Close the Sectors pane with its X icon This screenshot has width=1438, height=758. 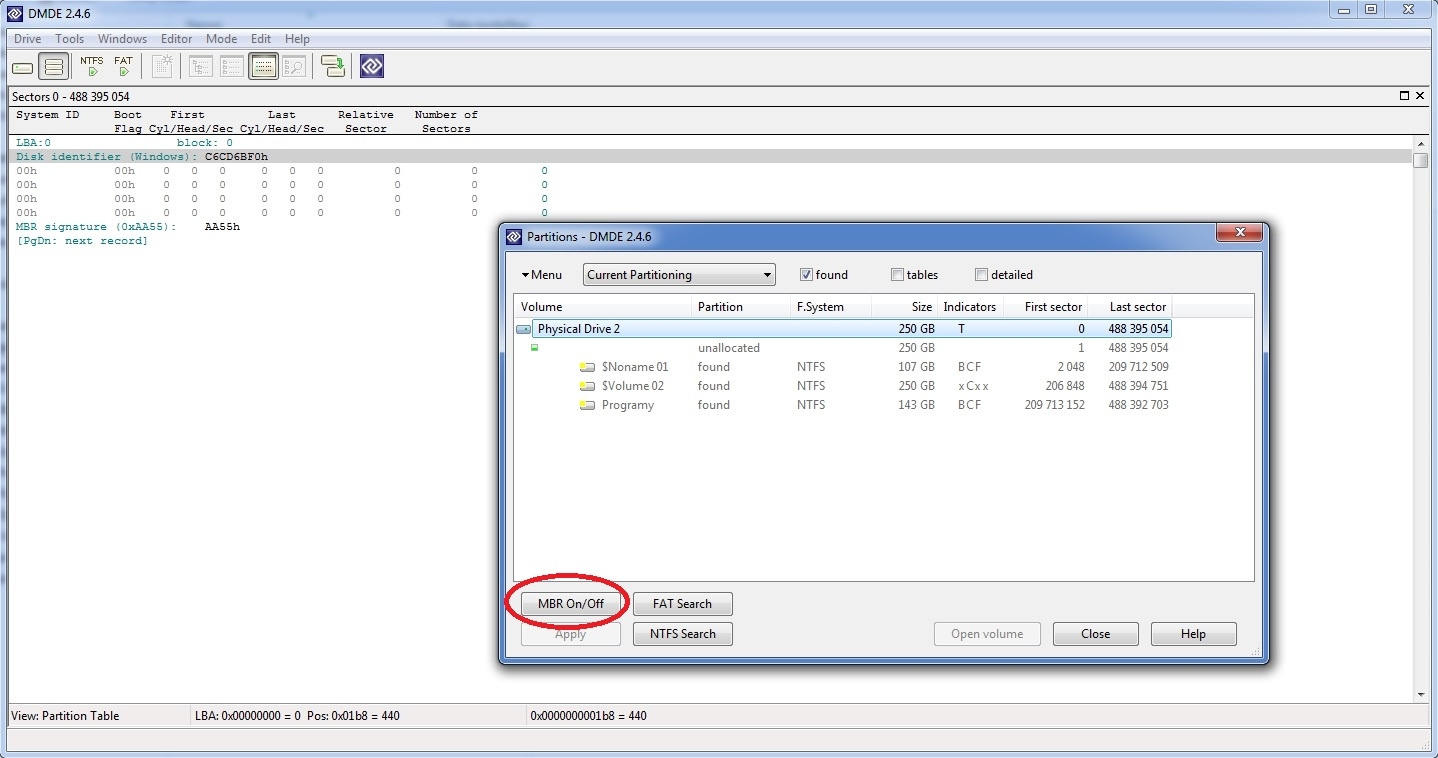pos(1420,96)
